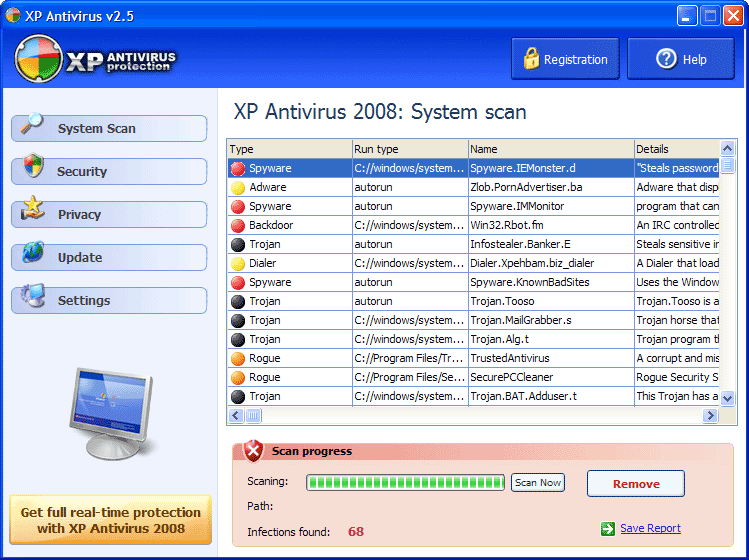Open the Security section
The height and width of the screenshot is (560, 749).
(x=109, y=172)
